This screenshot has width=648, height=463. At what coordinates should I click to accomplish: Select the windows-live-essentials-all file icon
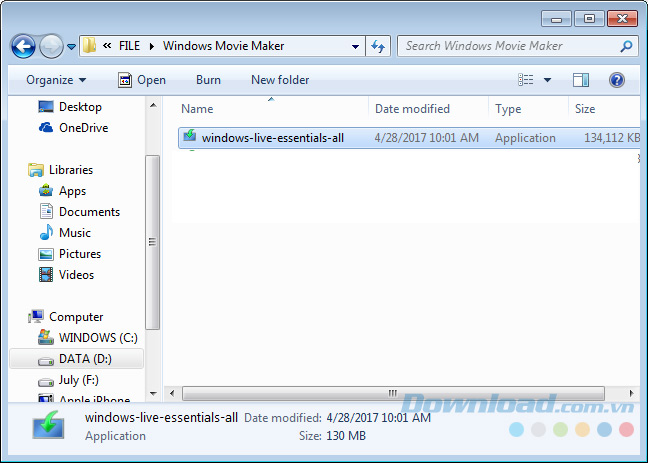pos(189,138)
